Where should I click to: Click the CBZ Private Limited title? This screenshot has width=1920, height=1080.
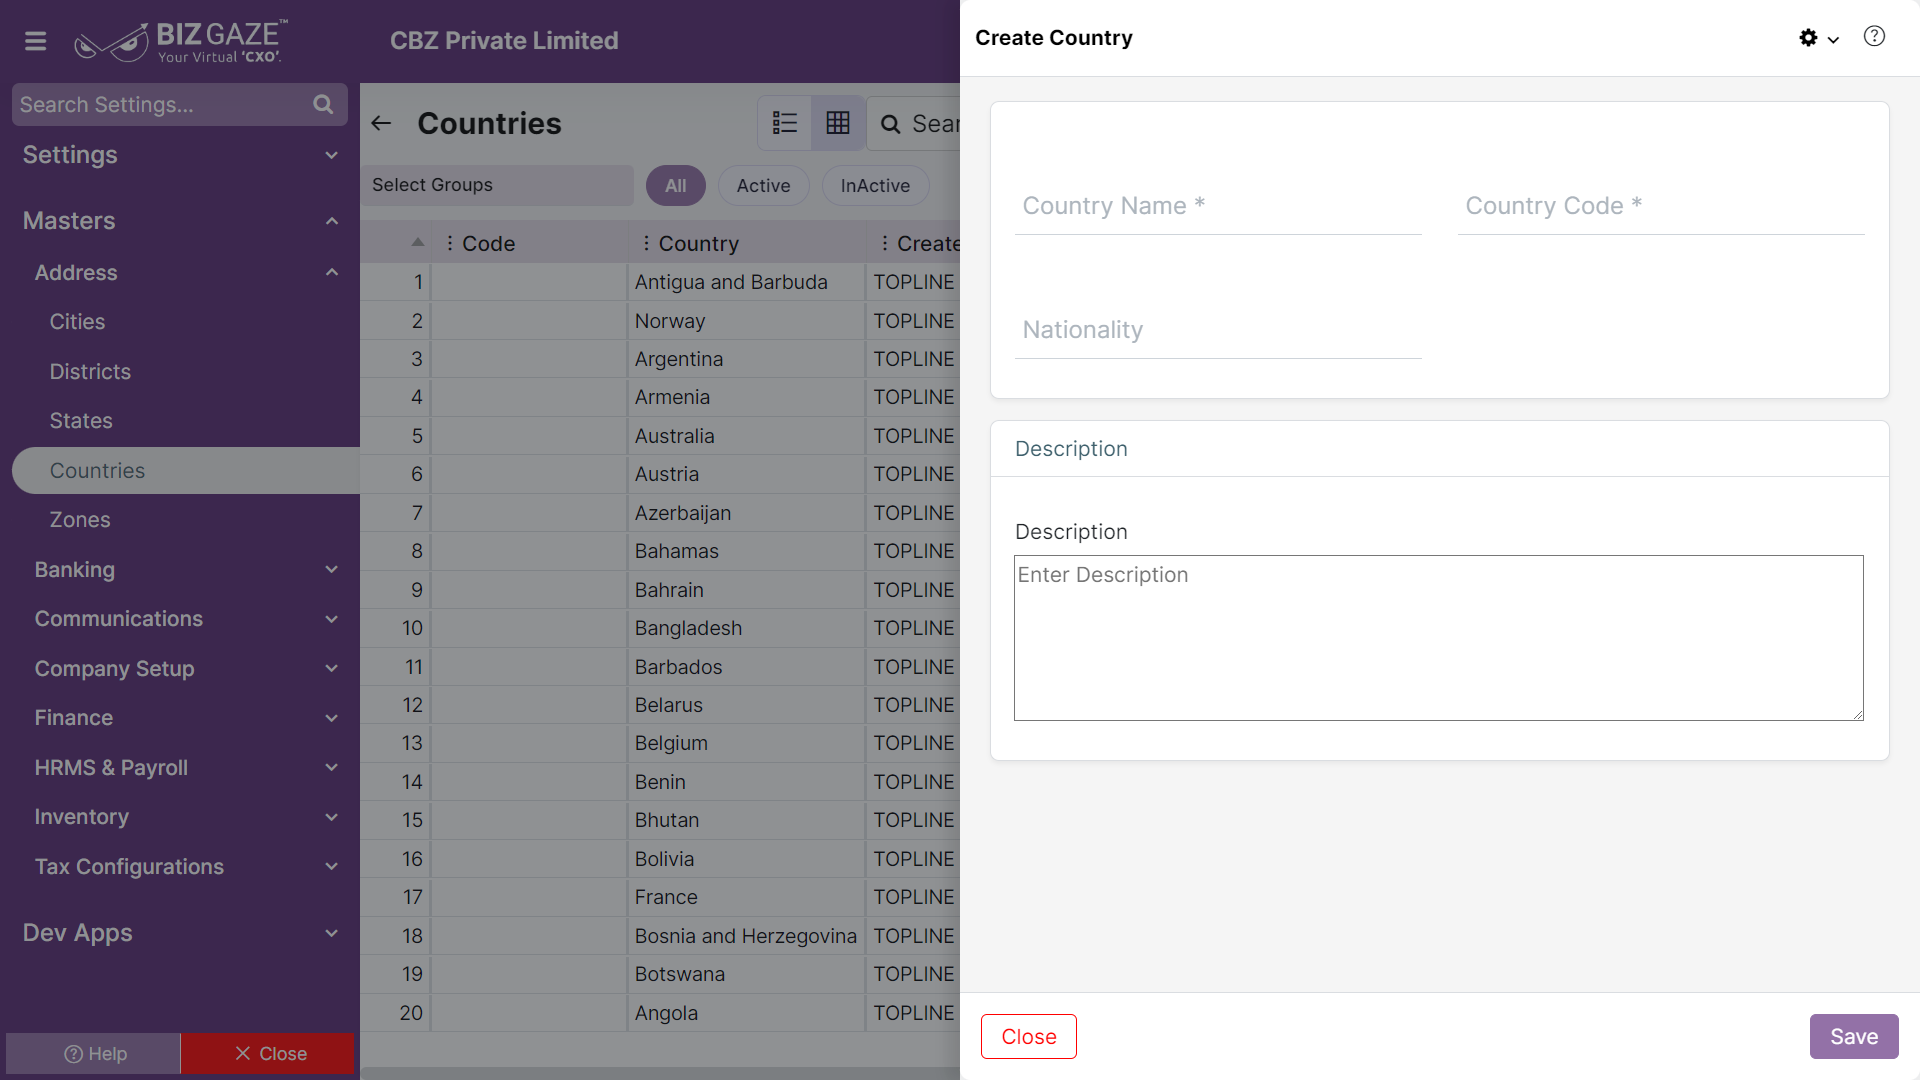504,41
